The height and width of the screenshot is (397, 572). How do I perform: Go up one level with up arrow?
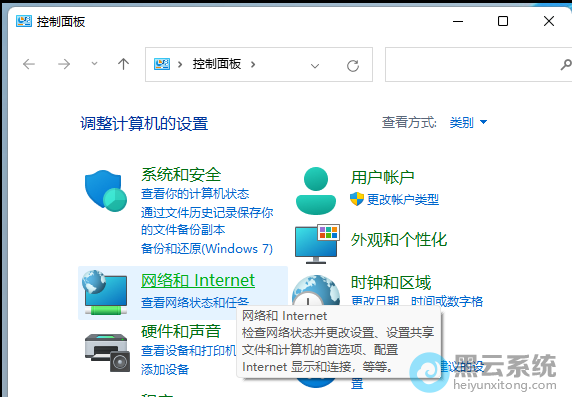[123, 64]
